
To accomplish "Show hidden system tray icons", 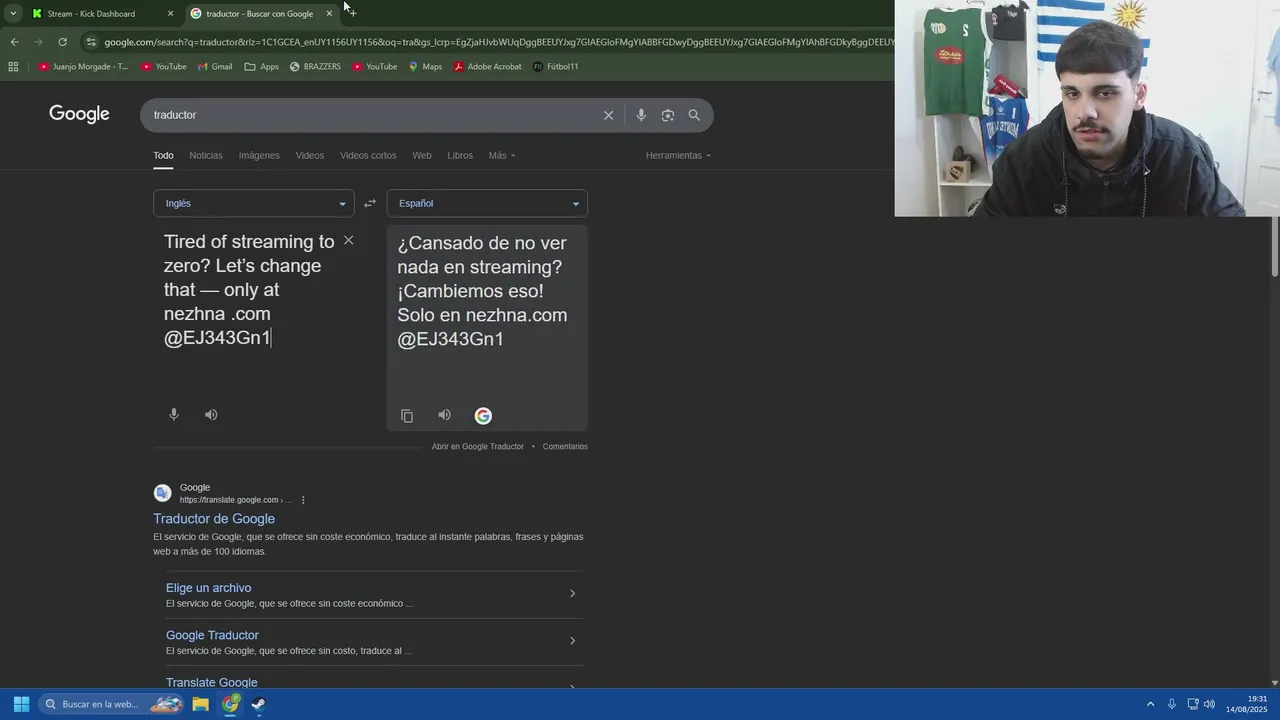I will click(1150, 704).
